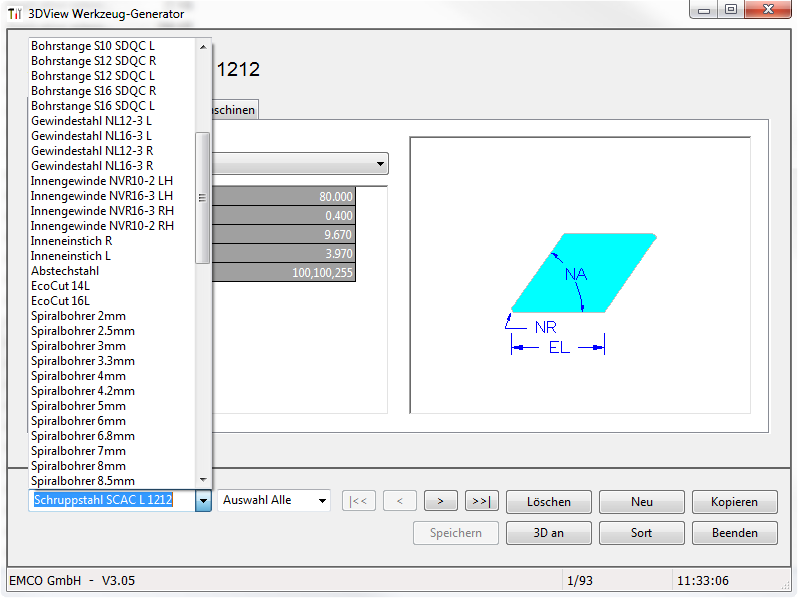
Task: Go to next tool with > button
Action: click(440, 501)
